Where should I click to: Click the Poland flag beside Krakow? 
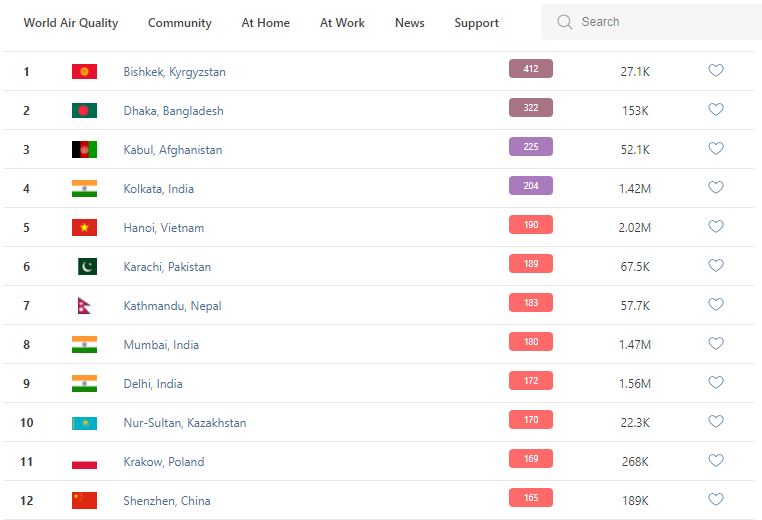[84, 462]
